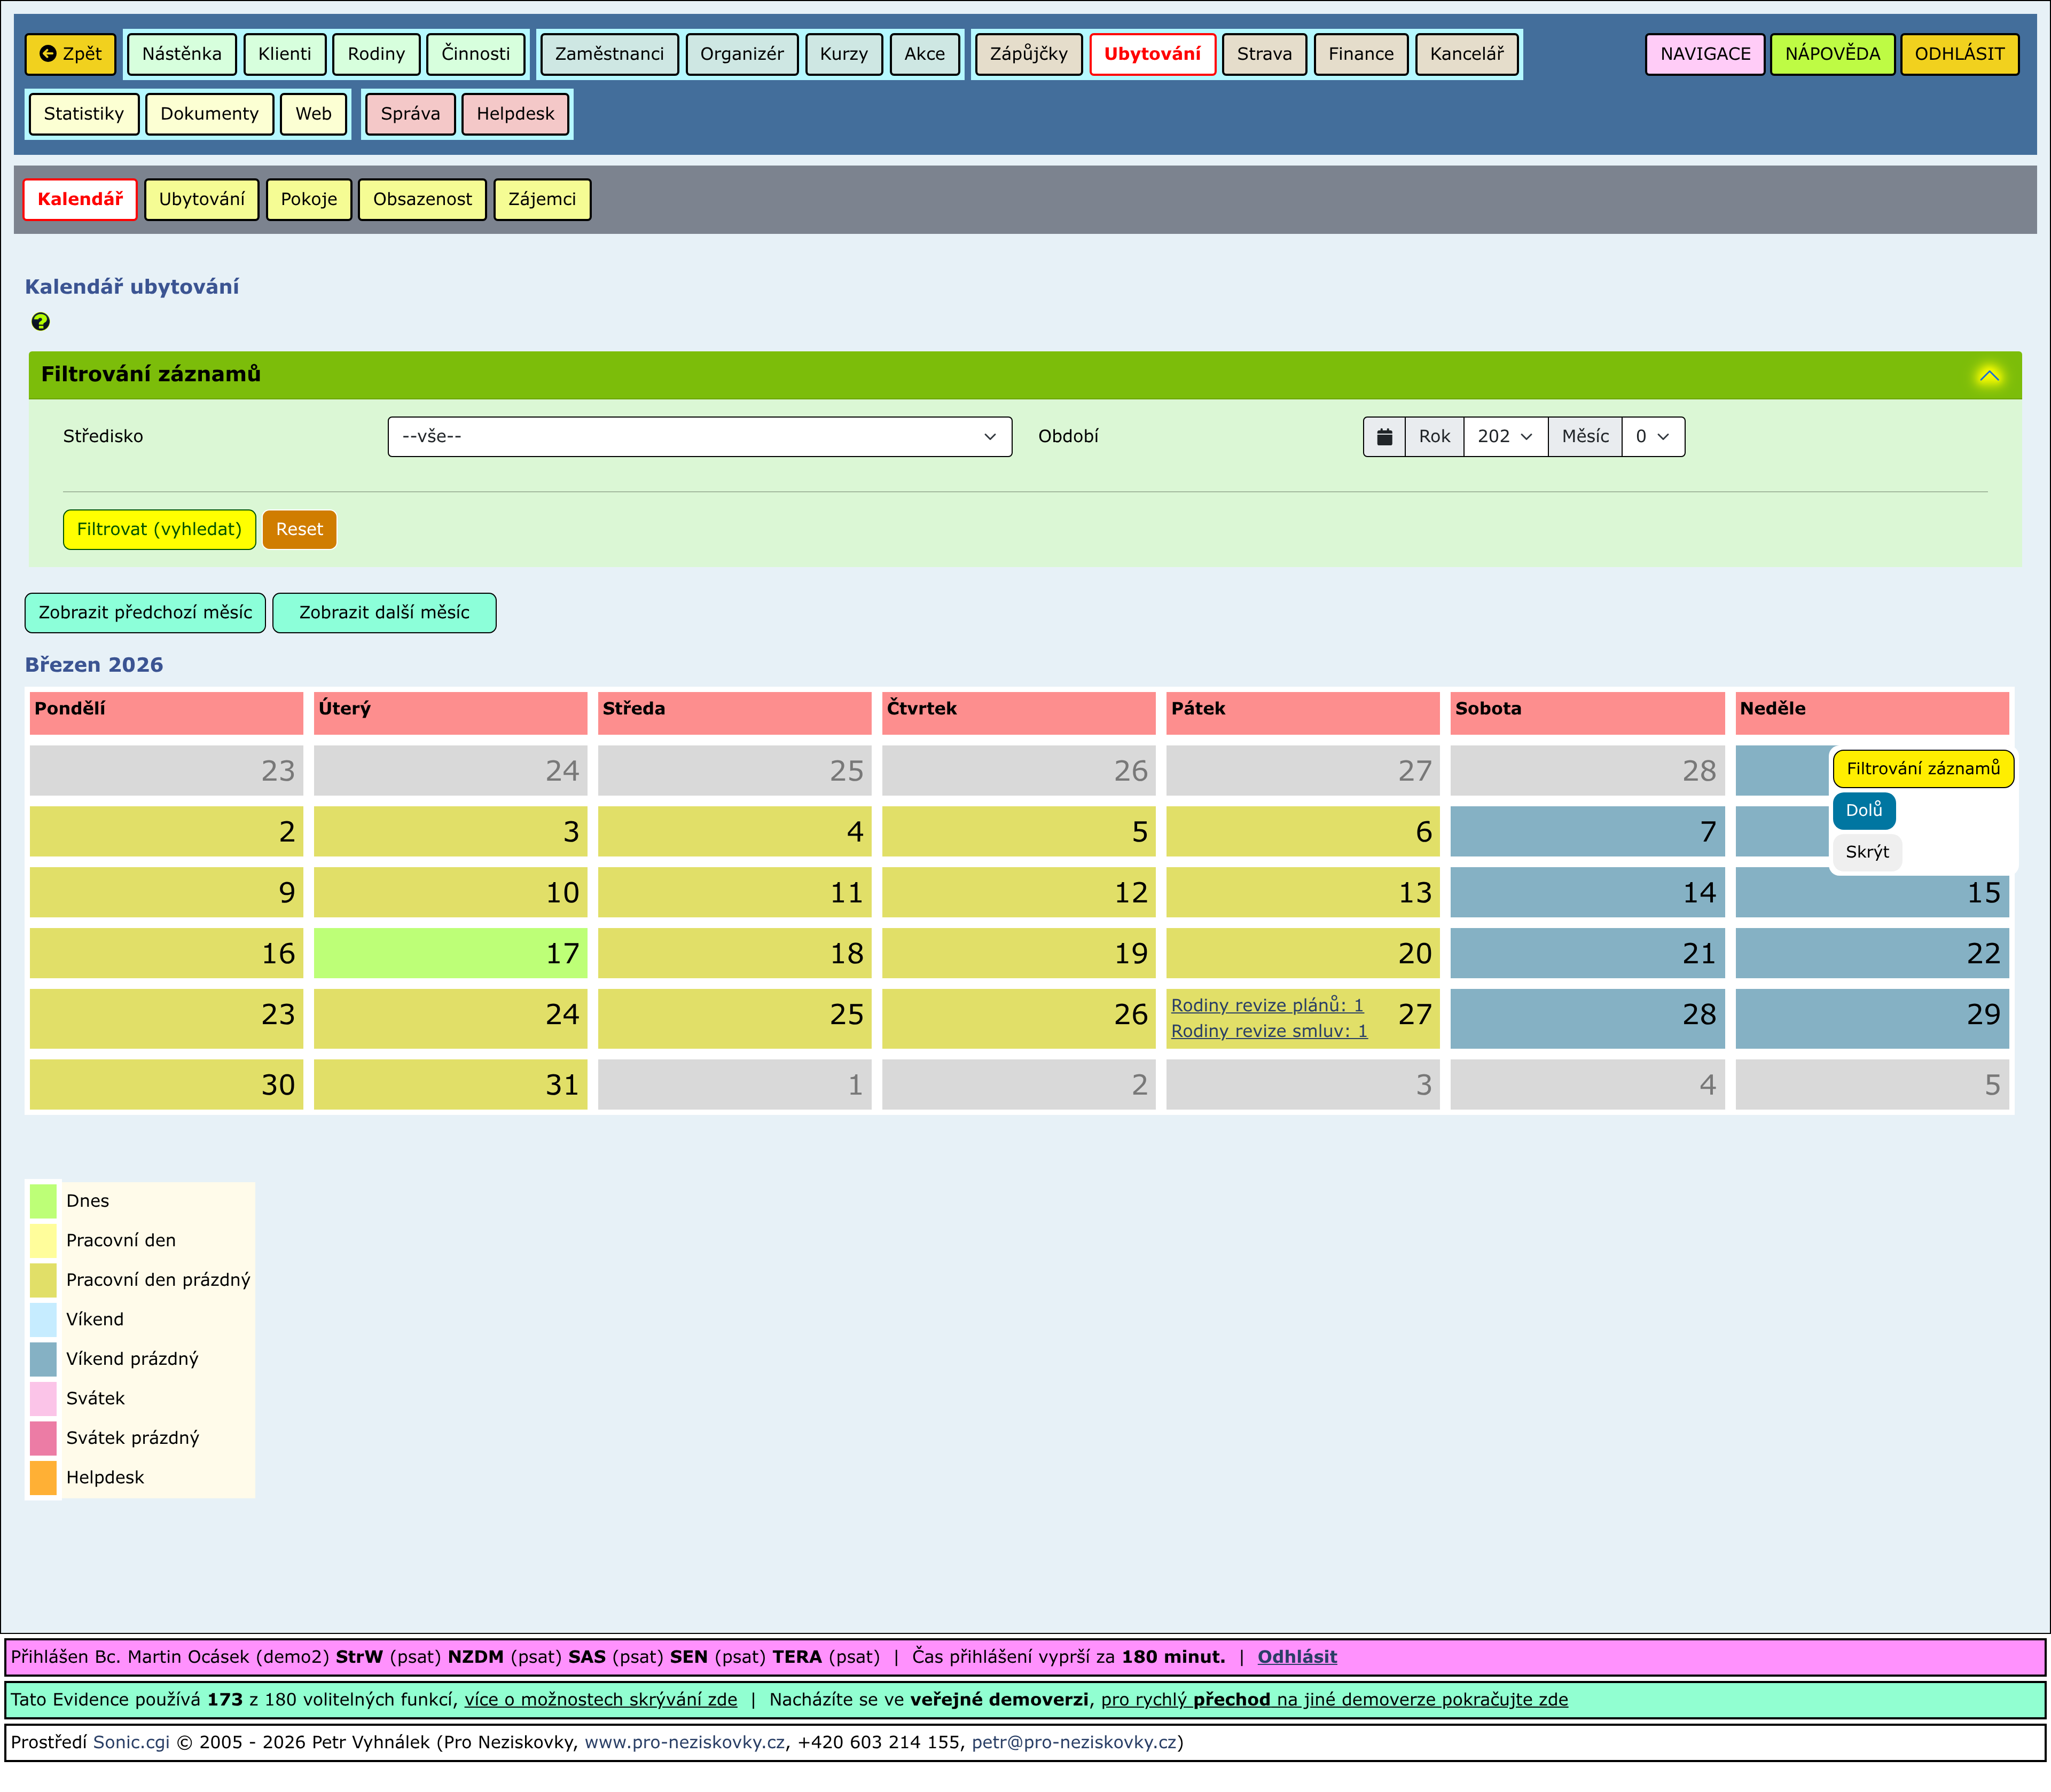Image resolution: width=2051 pixels, height=1792 pixels.
Task: Click Zobrazit další měsíc button
Action: [384, 613]
